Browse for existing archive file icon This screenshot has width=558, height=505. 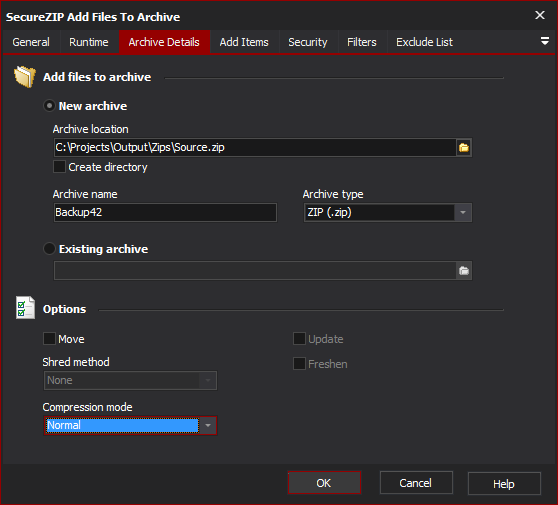464,271
